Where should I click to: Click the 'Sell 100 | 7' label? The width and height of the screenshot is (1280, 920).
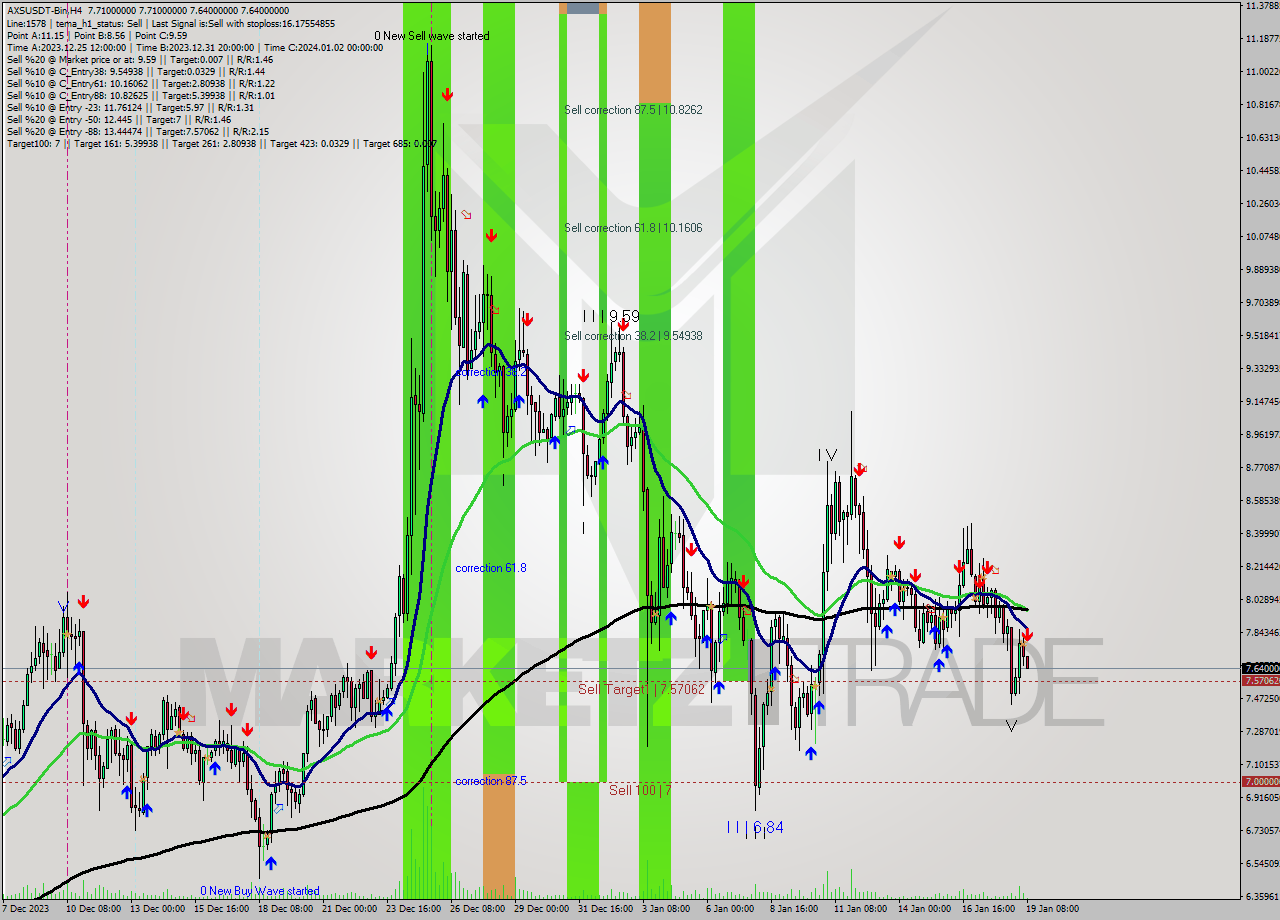(x=640, y=790)
